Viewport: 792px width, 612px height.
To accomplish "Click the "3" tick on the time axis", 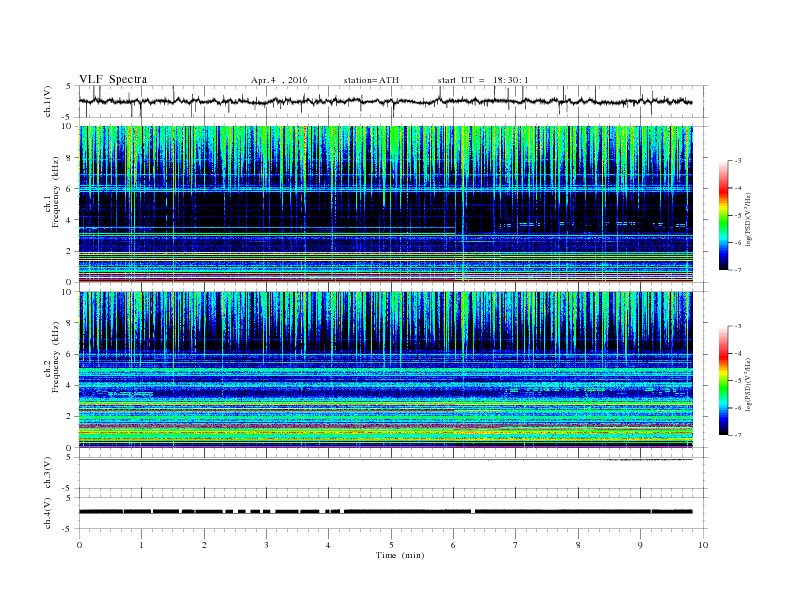I will pyautogui.click(x=266, y=545).
